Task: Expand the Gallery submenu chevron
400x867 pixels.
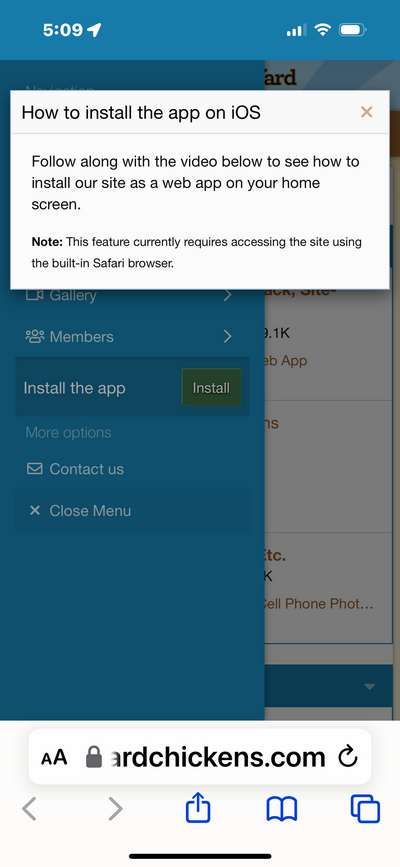Action: [227, 295]
